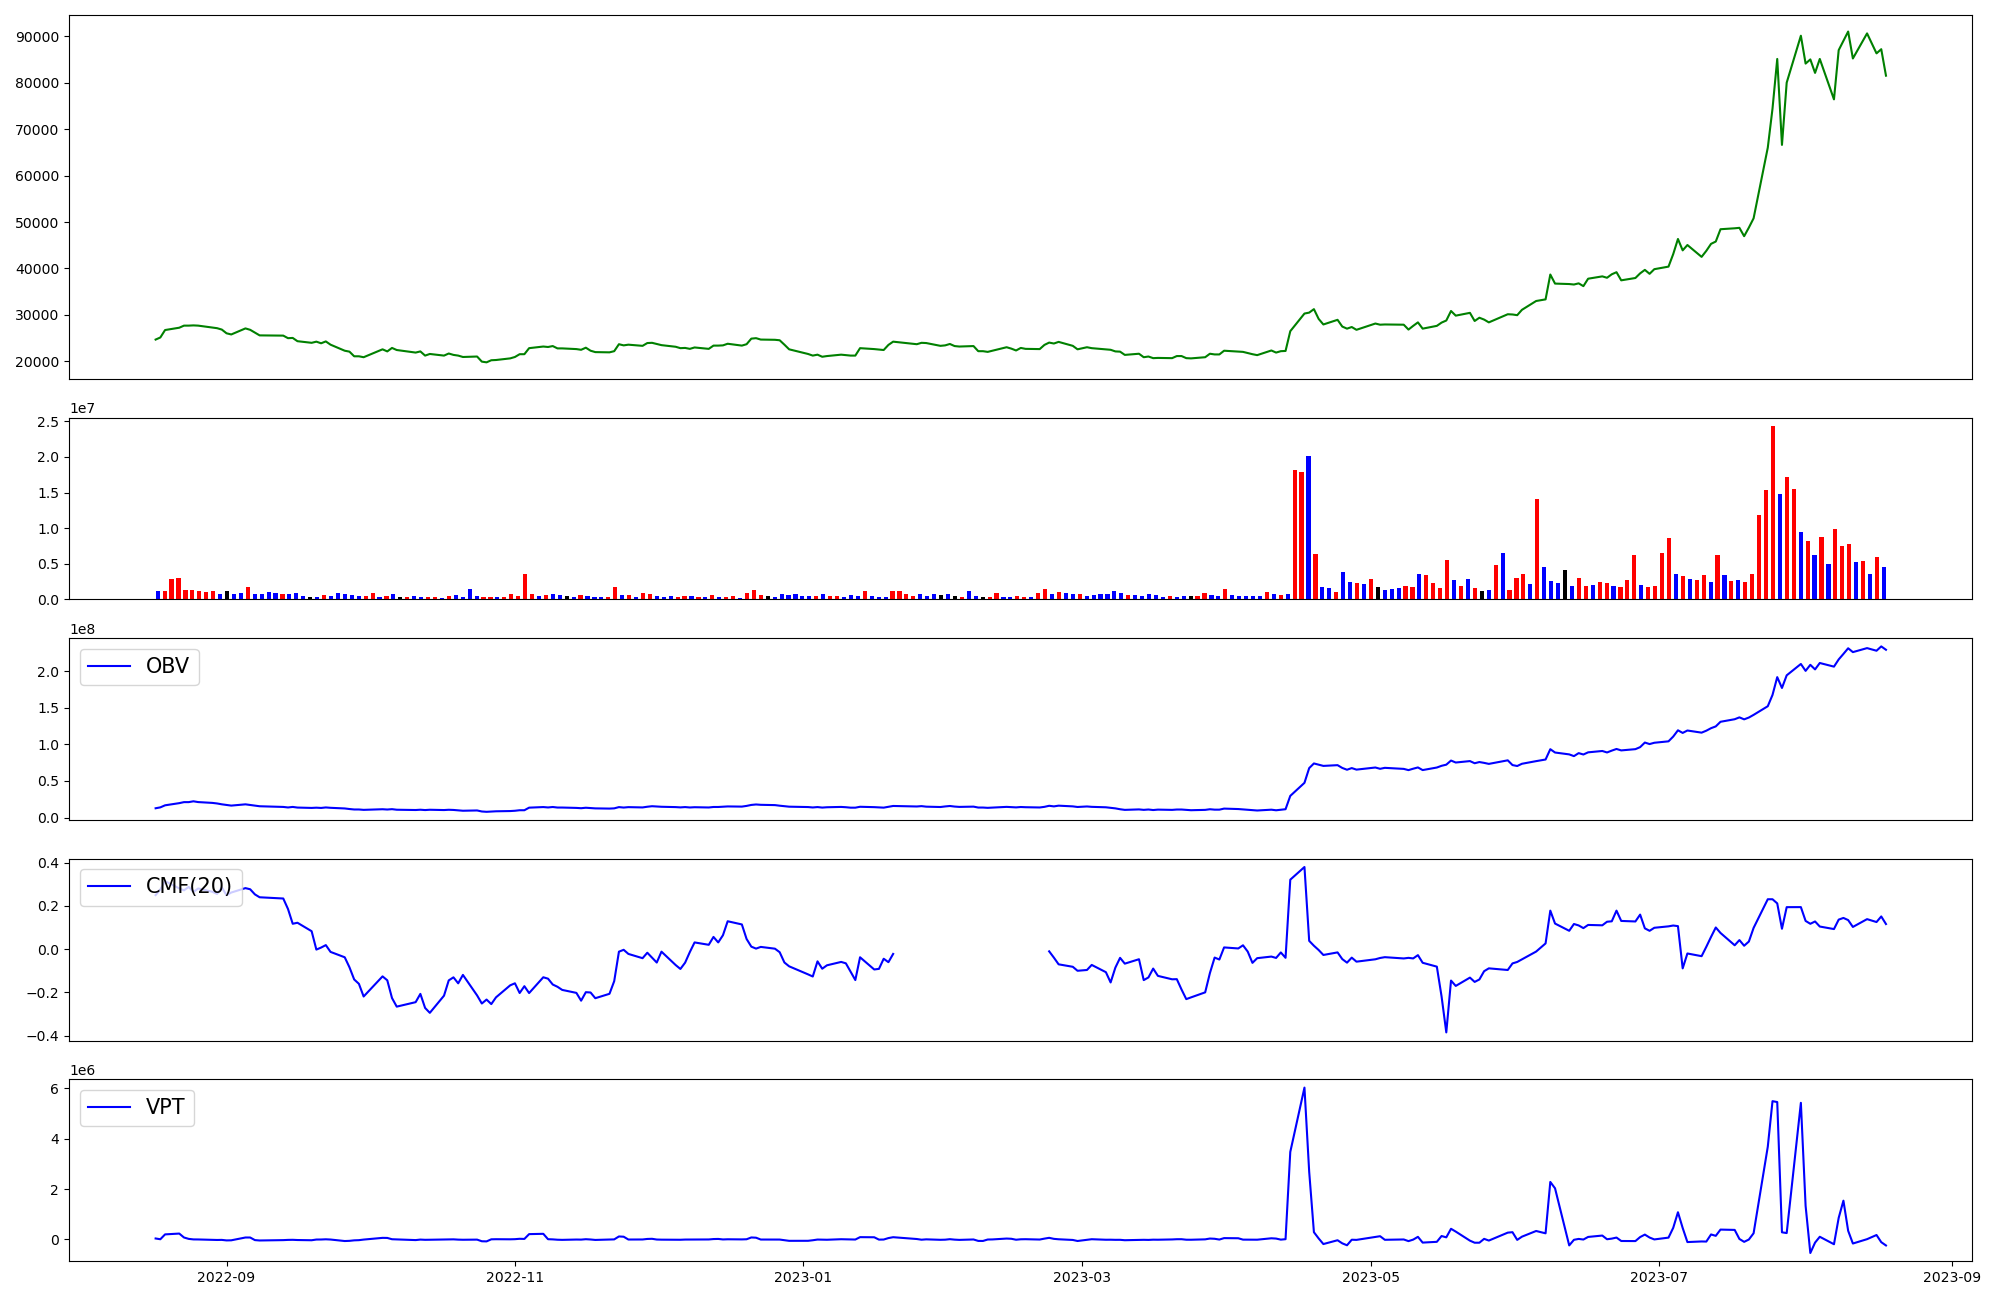
Task: Click the lowest CMF trough near -0.4
Action: (1446, 1031)
